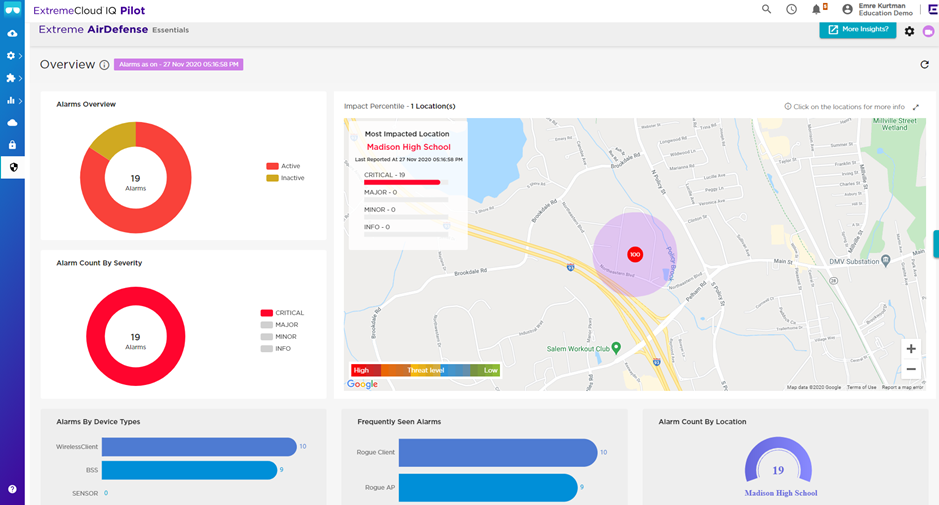Click Report a map error link
Screen dimensions: 939x505
pyautogui.click(x=902, y=388)
